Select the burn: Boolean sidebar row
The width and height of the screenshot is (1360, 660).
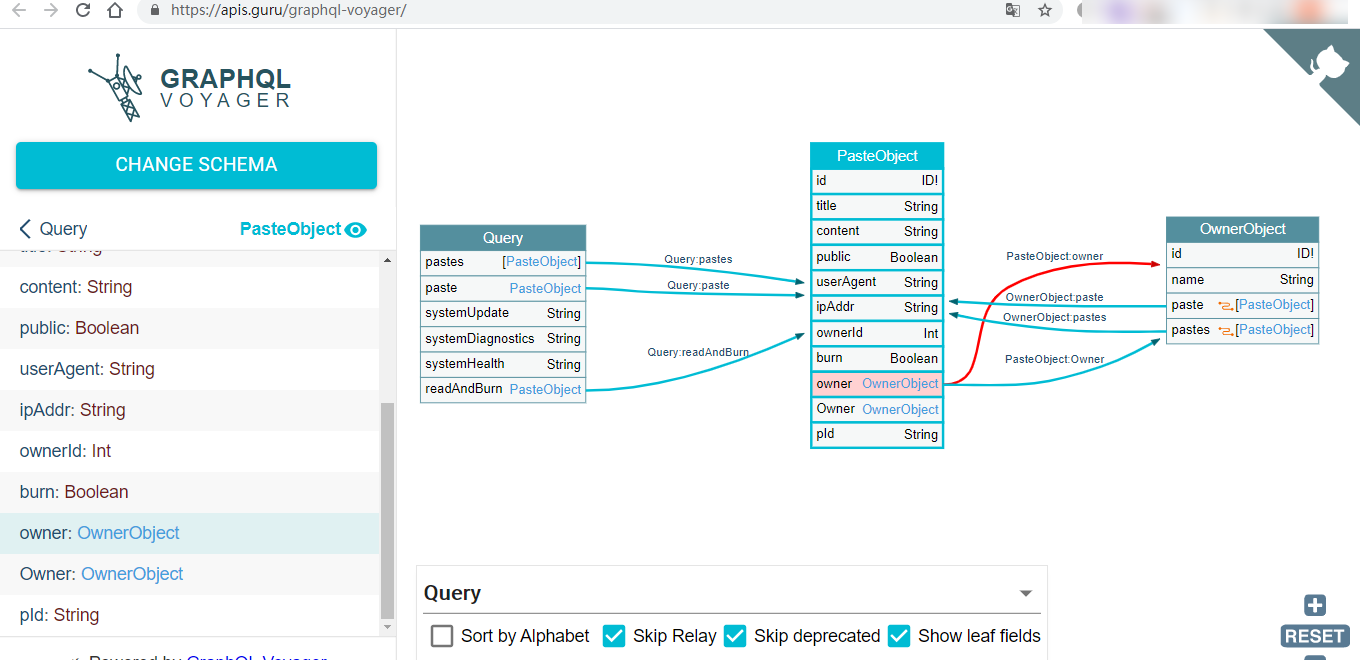[x=190, y=492]
